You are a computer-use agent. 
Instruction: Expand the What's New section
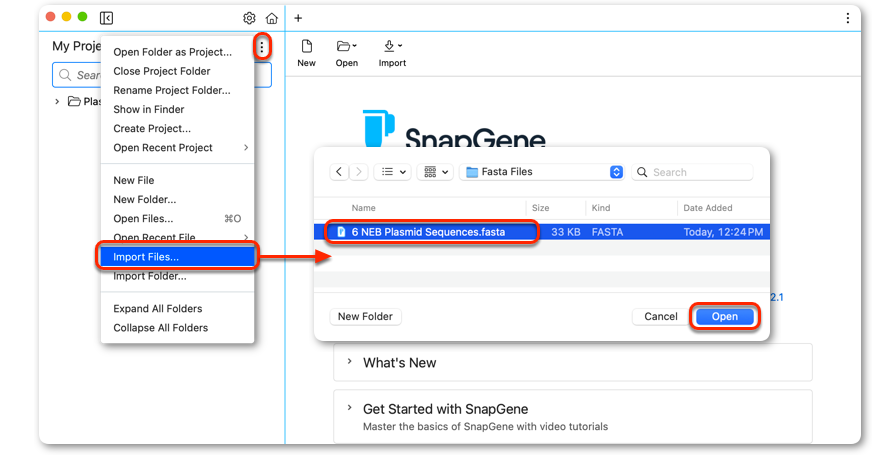click(349, 362)
